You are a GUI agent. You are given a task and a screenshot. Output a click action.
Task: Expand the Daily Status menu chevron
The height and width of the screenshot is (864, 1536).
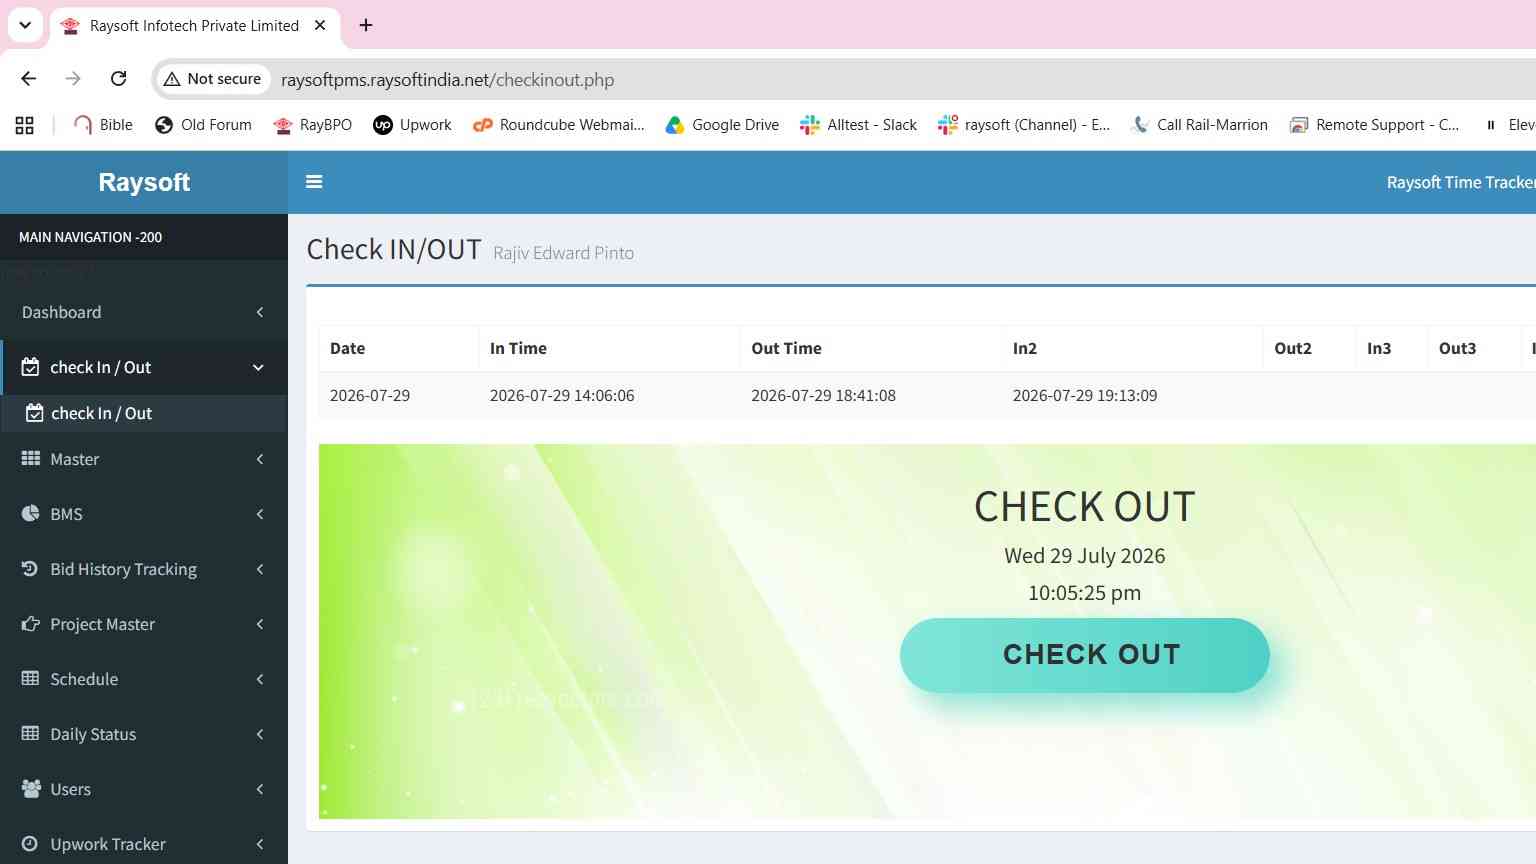click(x=260, y=734)
